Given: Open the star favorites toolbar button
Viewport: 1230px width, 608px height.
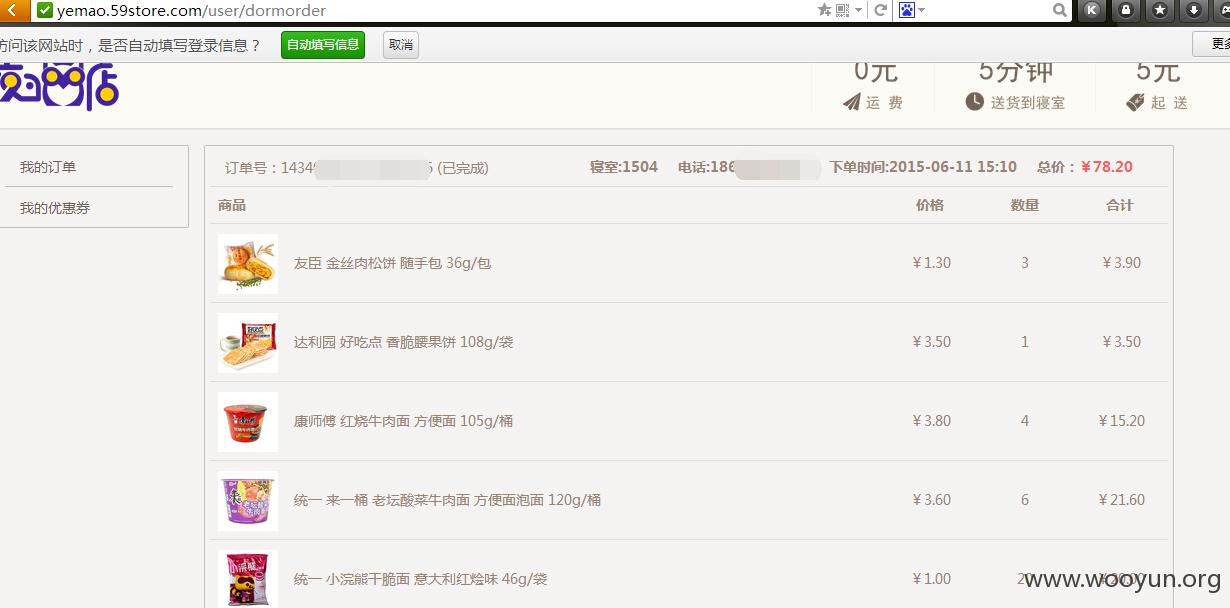Looking at the screenshot, I should pyautogui.click(x=1160, y=10).
